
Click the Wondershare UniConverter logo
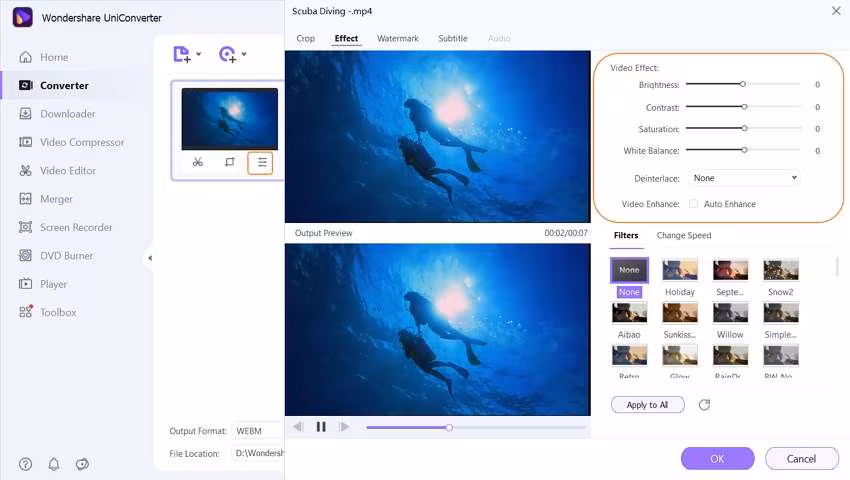coord(23,17)
